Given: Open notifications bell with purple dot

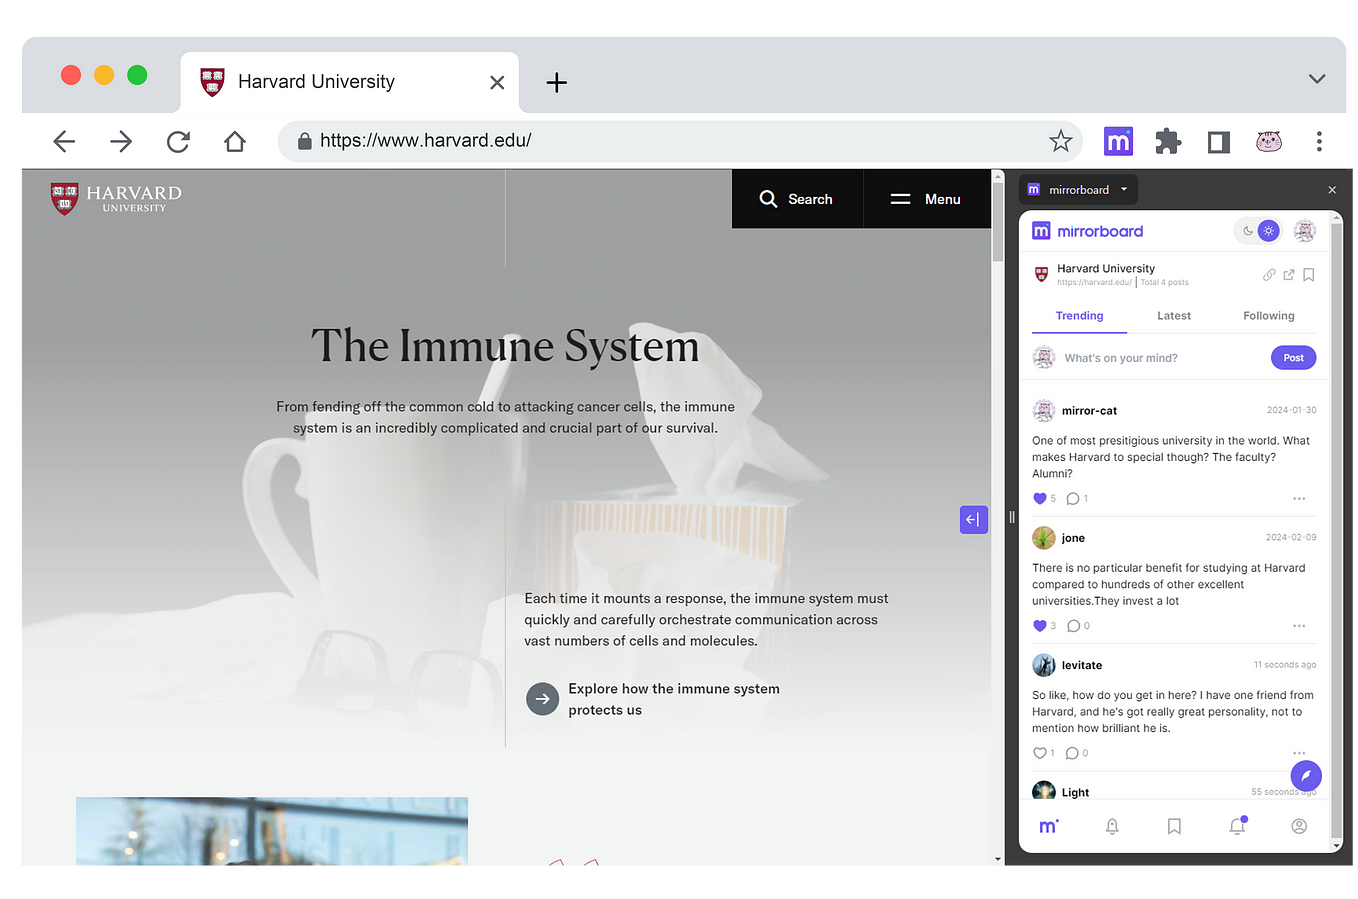Looking at the screenshot, I should (x=1237, y=826).
